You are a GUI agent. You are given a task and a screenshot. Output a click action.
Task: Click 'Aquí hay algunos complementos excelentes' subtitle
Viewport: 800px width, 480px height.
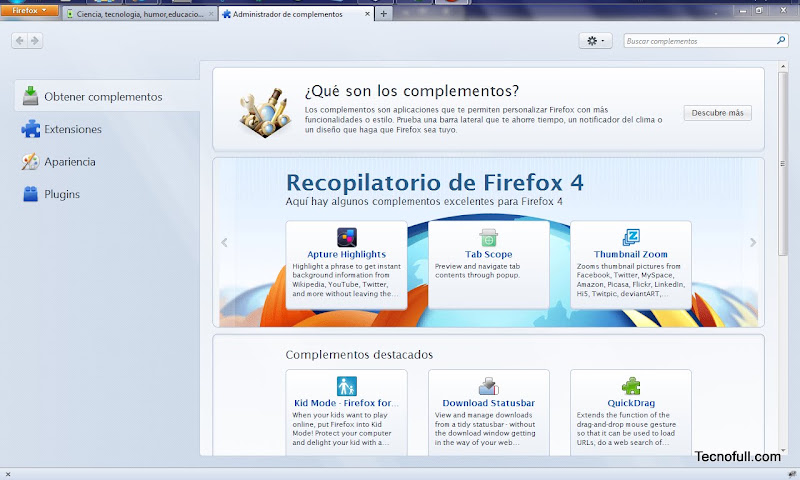pos(424,201)
